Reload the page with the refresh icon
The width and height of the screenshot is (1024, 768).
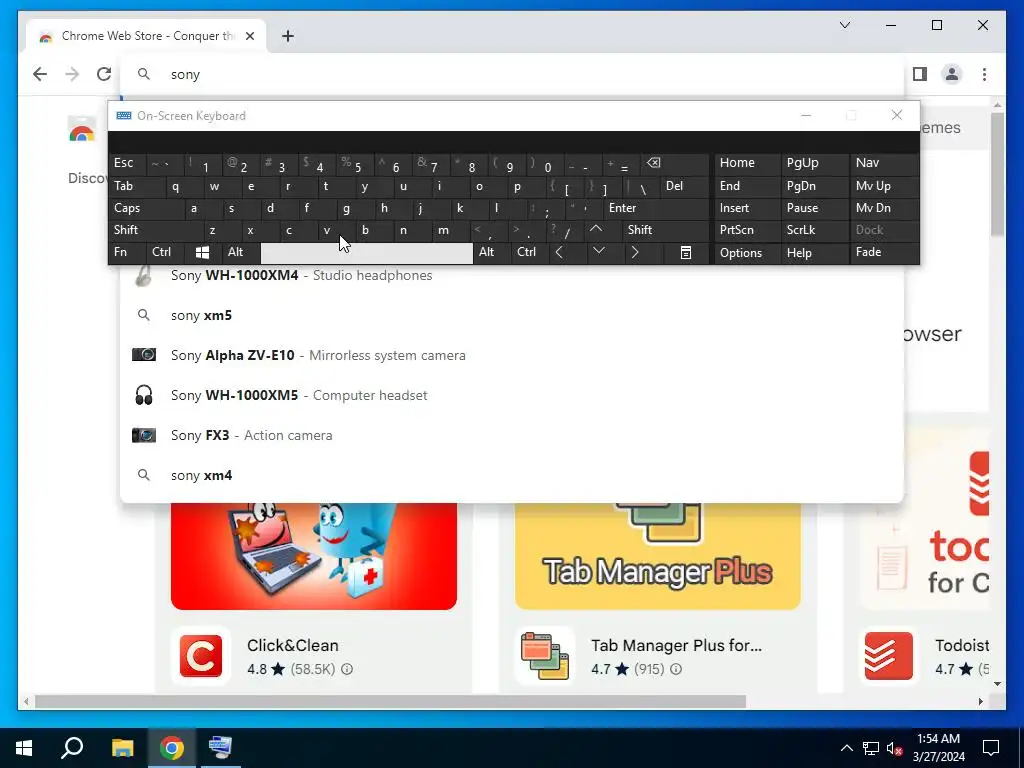pyautogui.click(x=104, y=74)
